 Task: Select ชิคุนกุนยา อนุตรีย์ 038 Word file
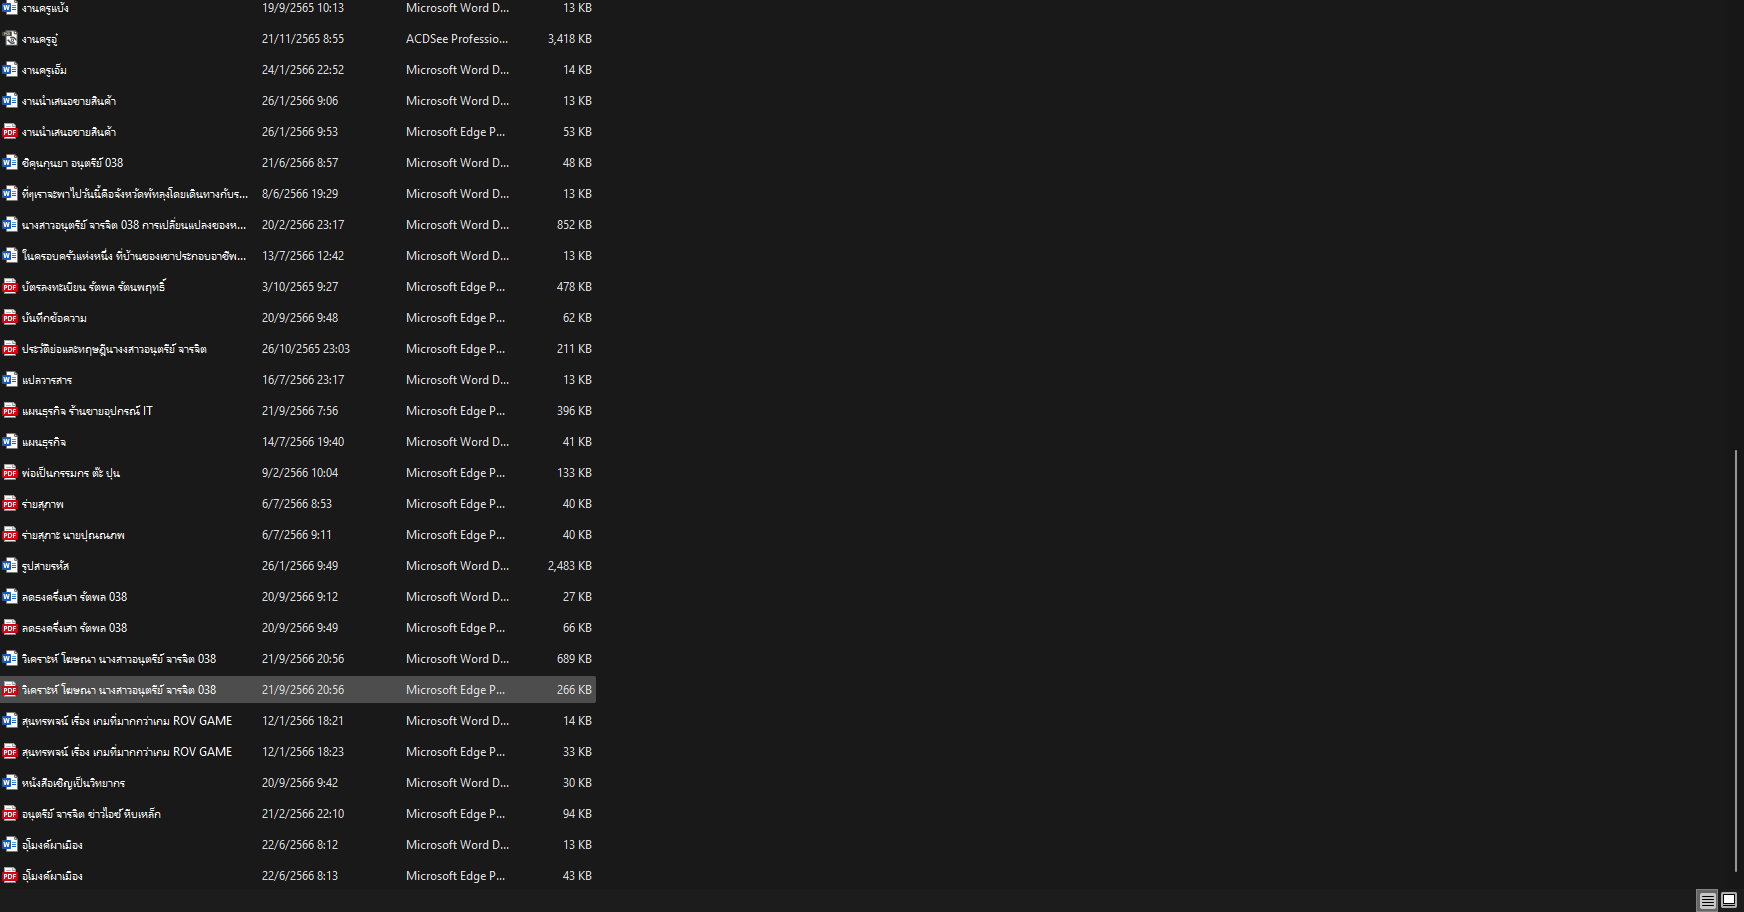tap(298, 163)
